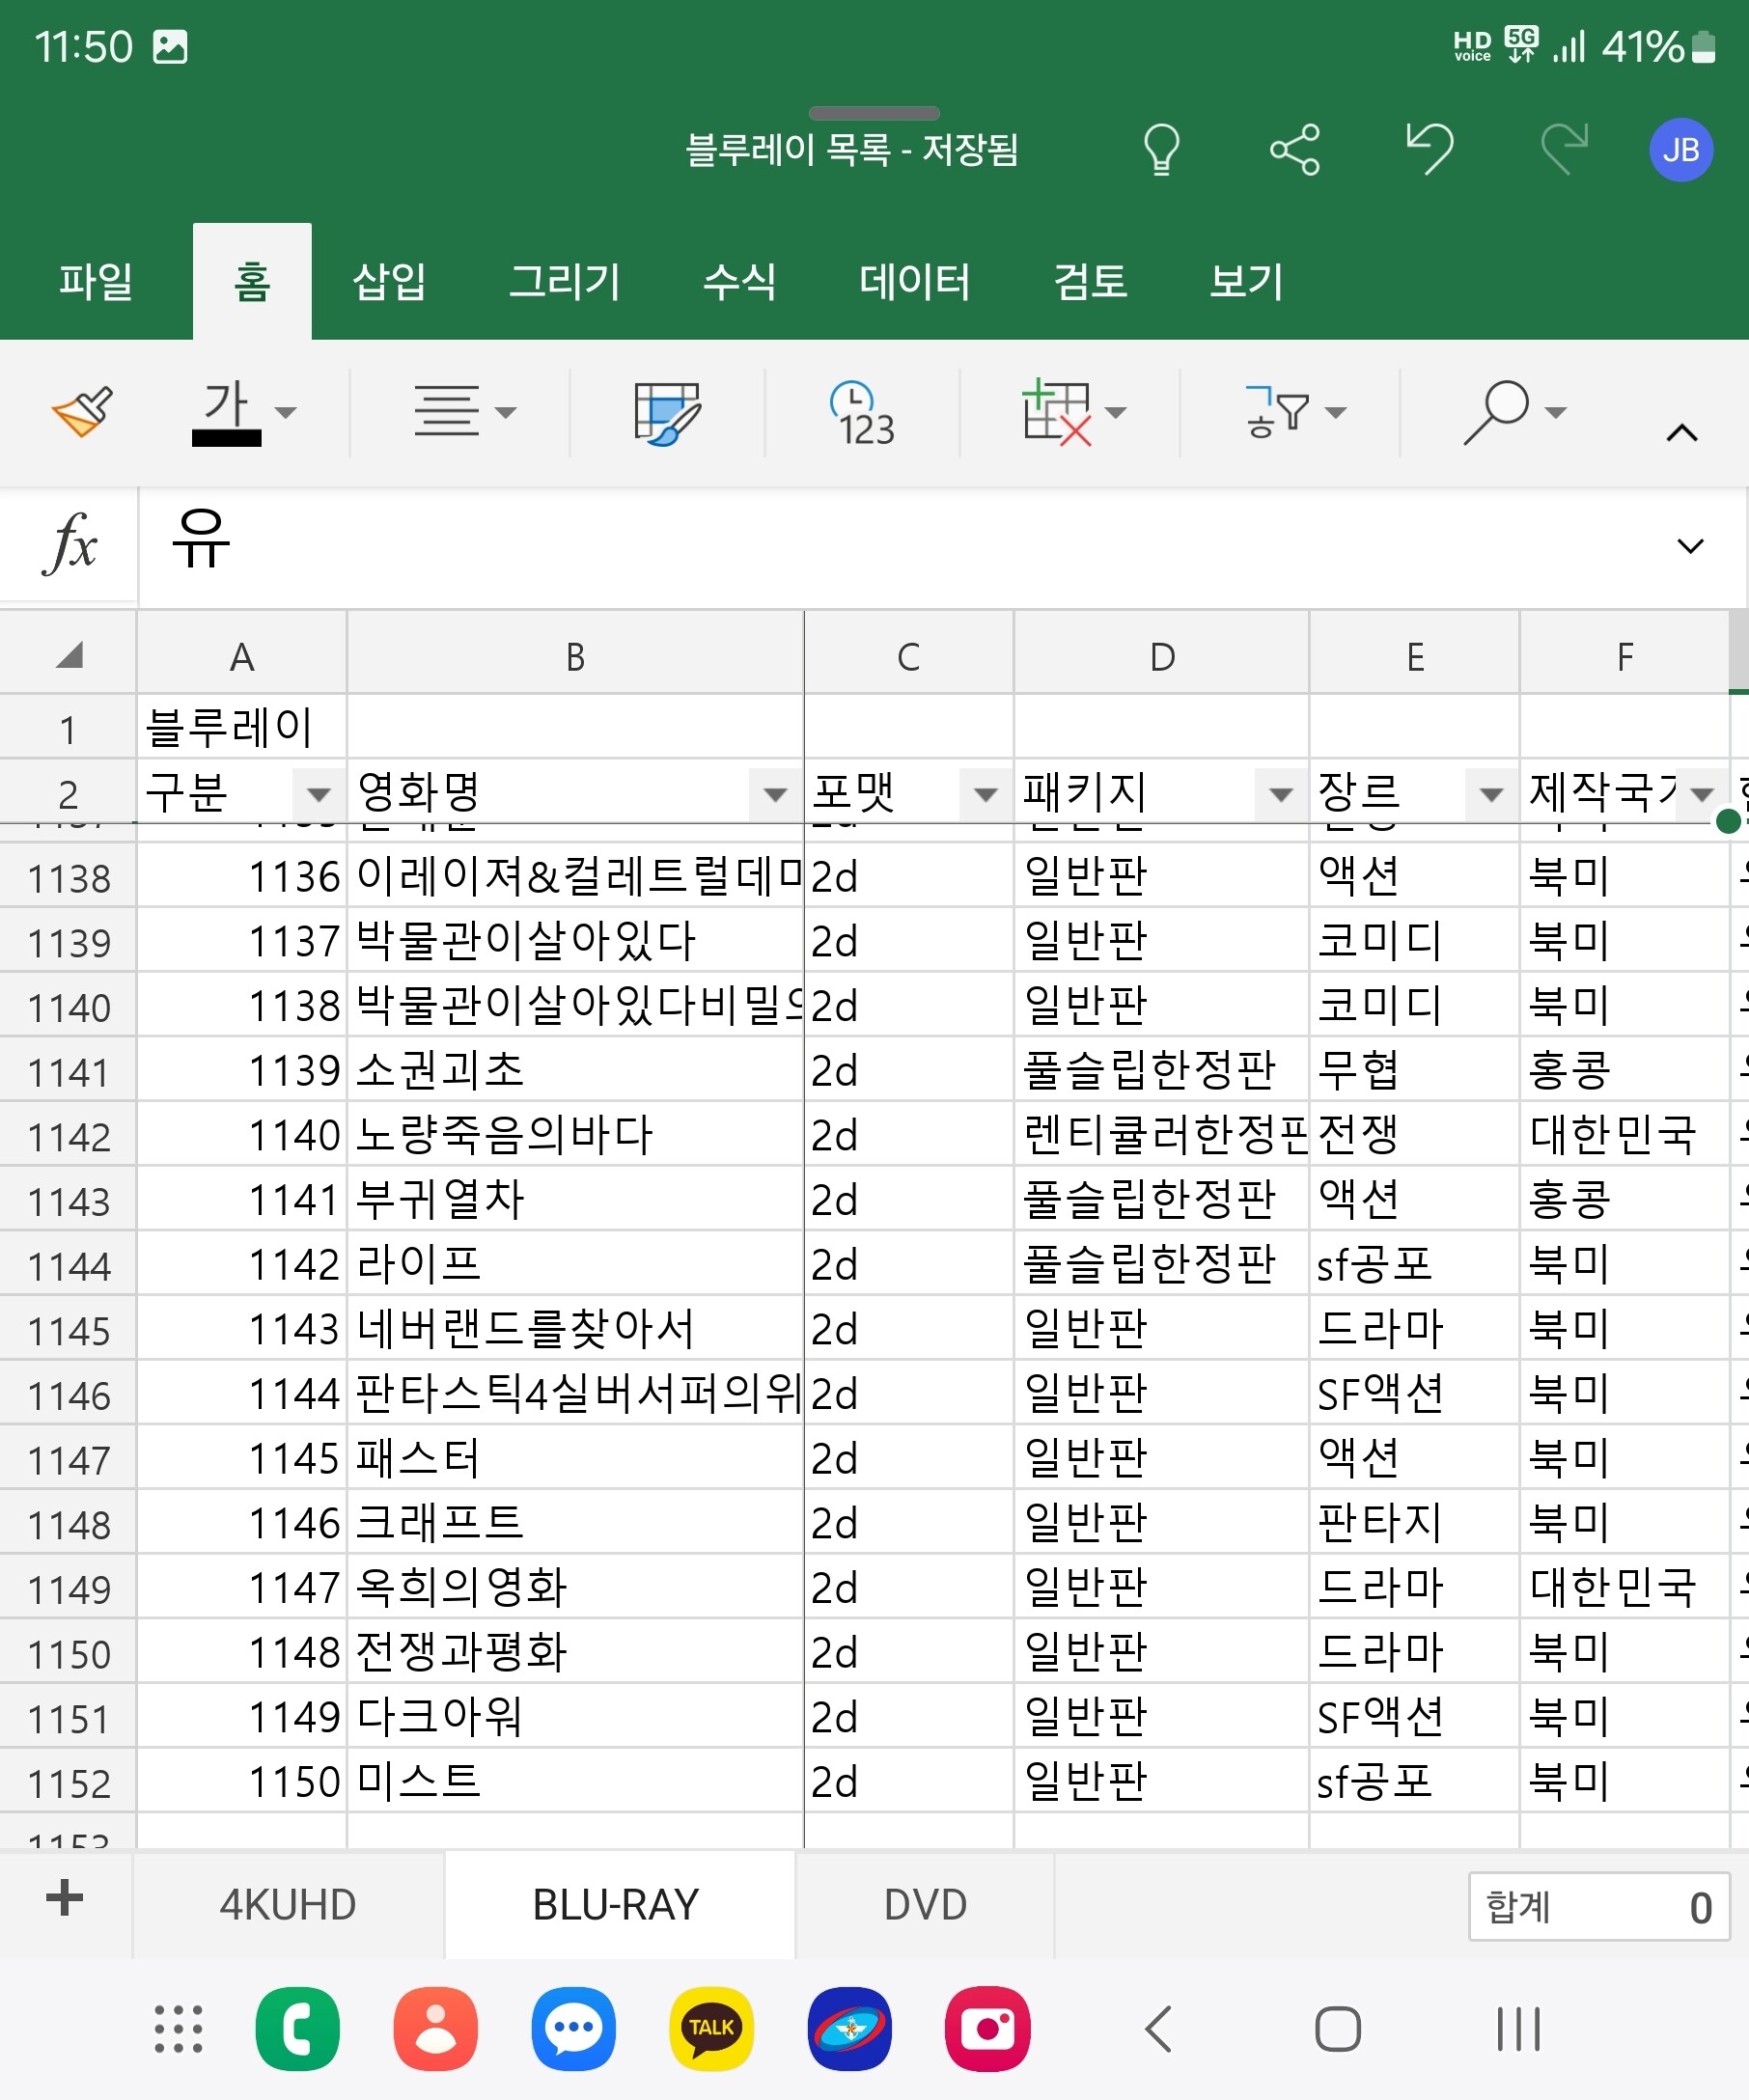Open the 영화명 column filter dropdown
1749x2100 pixels.
774,795
